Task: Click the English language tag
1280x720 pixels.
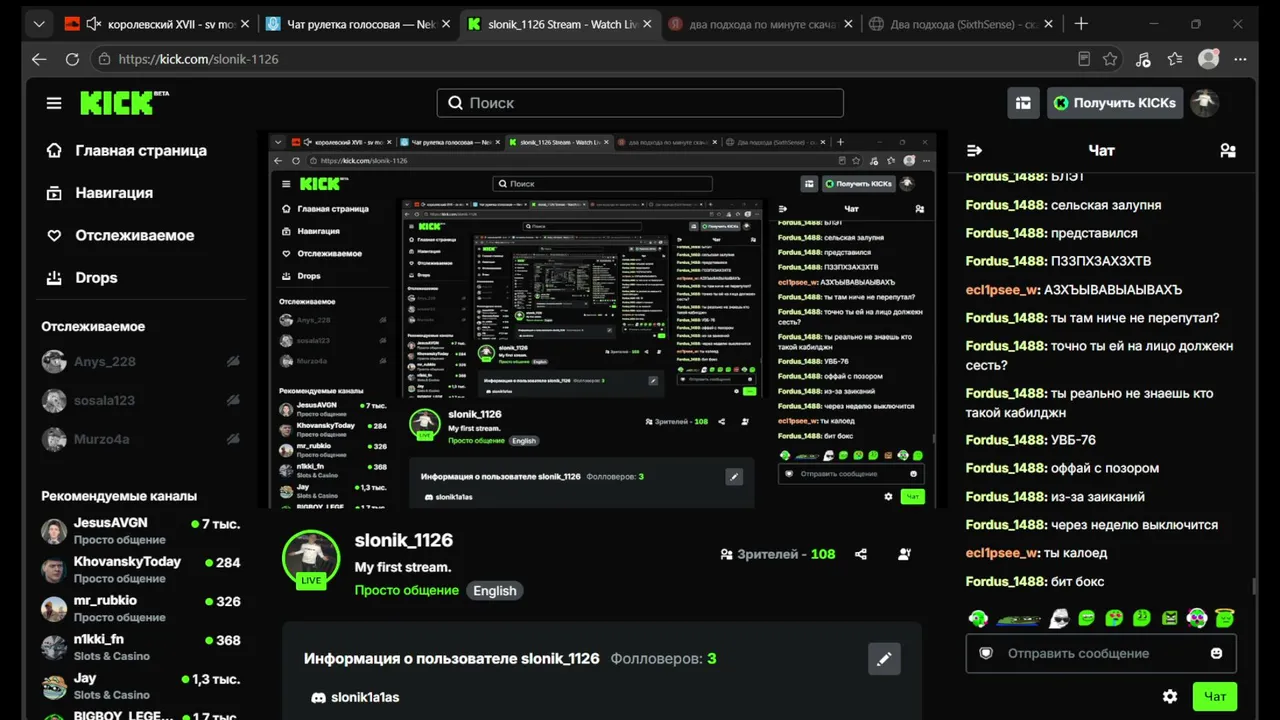Action: click(x=494, y=591)
